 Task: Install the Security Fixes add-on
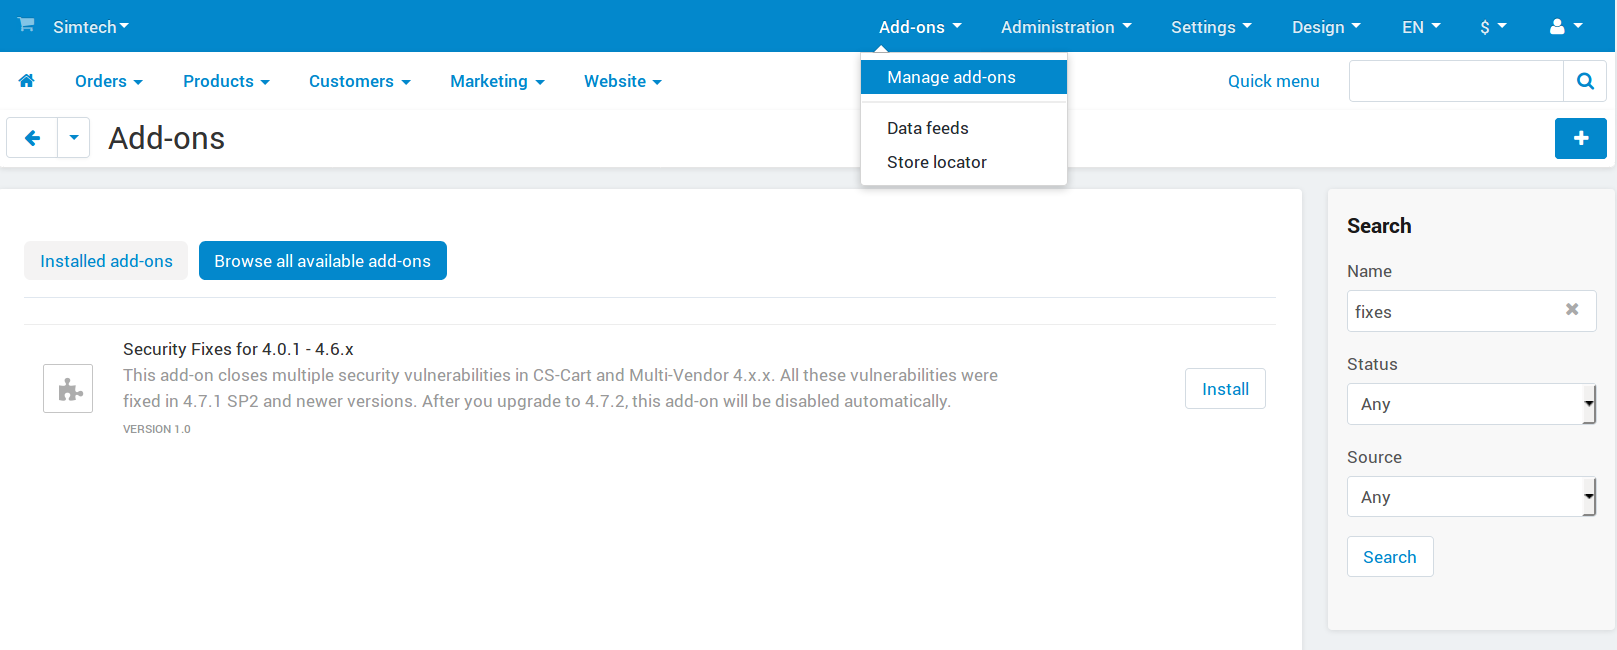tap(1225, 389)
